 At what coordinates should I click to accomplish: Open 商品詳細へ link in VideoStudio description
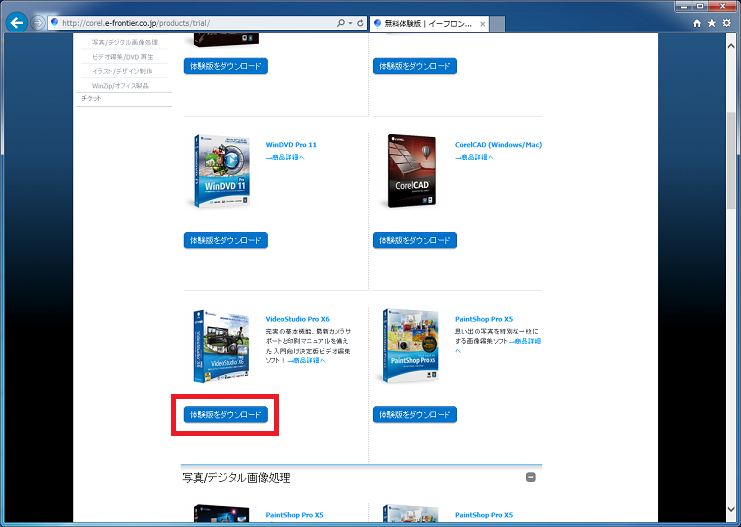(x=306, y=360)
